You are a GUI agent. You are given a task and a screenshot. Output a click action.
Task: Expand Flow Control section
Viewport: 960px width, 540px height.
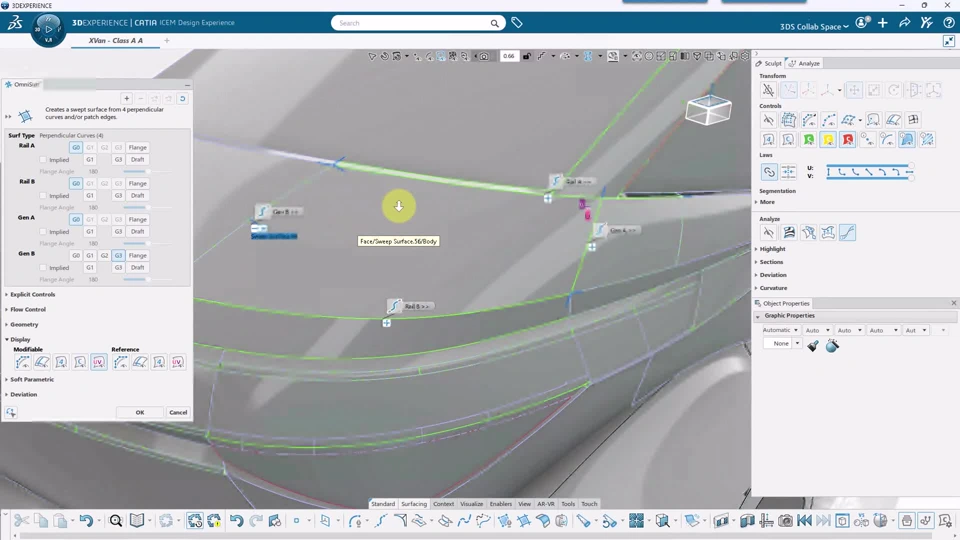[26, 310]
